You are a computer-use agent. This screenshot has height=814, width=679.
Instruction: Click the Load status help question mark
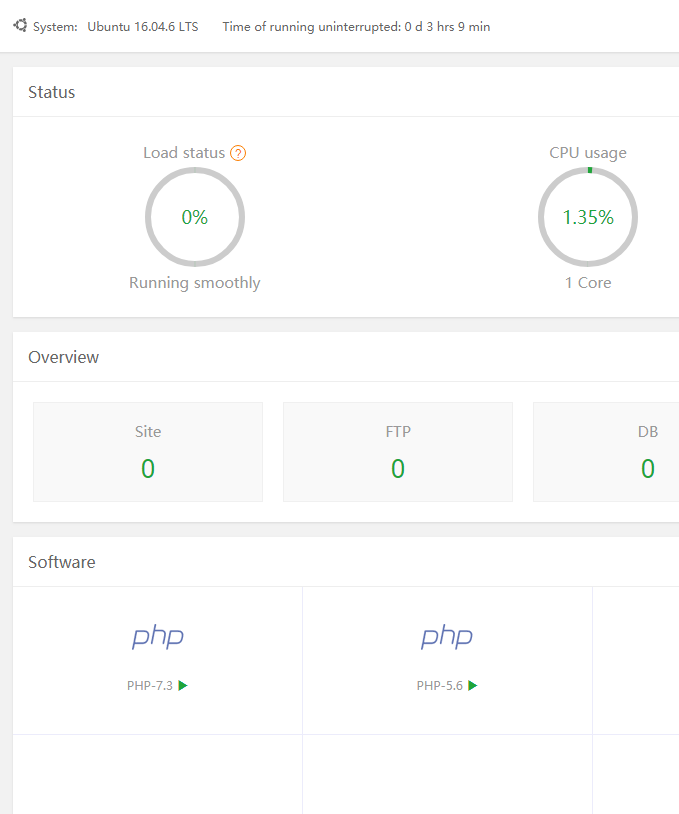point(238,153)
